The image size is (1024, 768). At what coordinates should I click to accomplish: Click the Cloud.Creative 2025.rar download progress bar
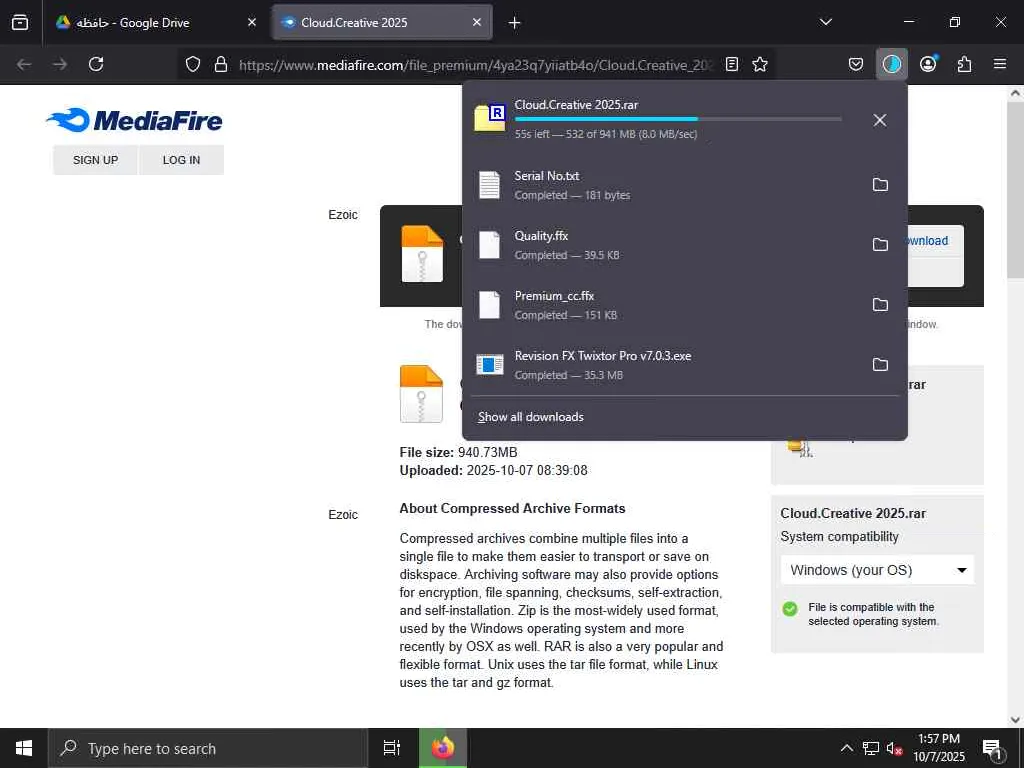pyautogui.click(x=678, y=119)
